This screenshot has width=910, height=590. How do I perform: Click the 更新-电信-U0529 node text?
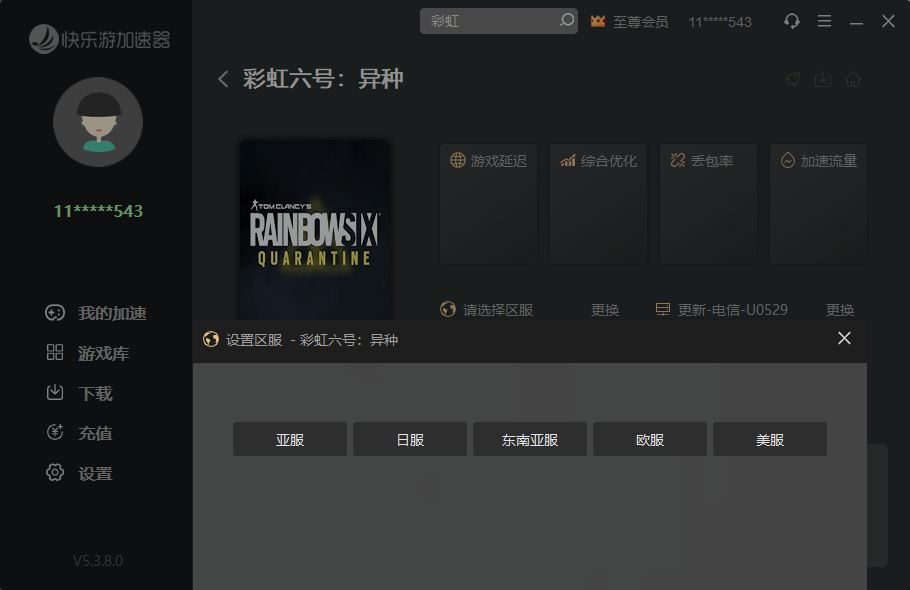click(732, 310)
